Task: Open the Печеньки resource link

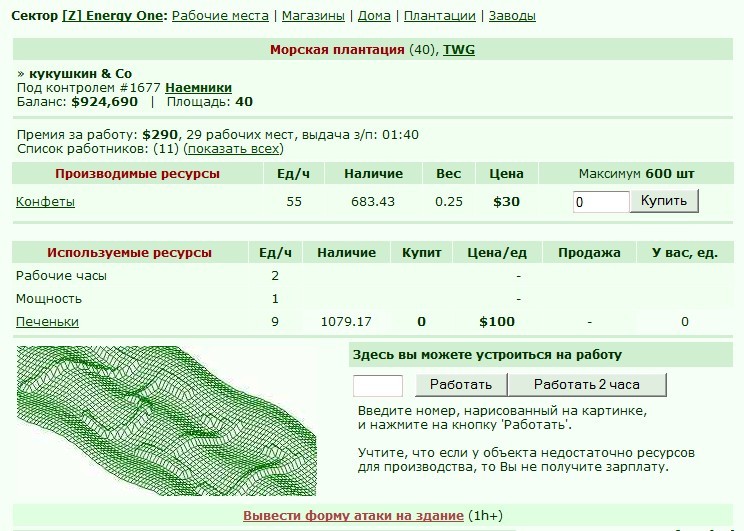Action: pos(47,322)
